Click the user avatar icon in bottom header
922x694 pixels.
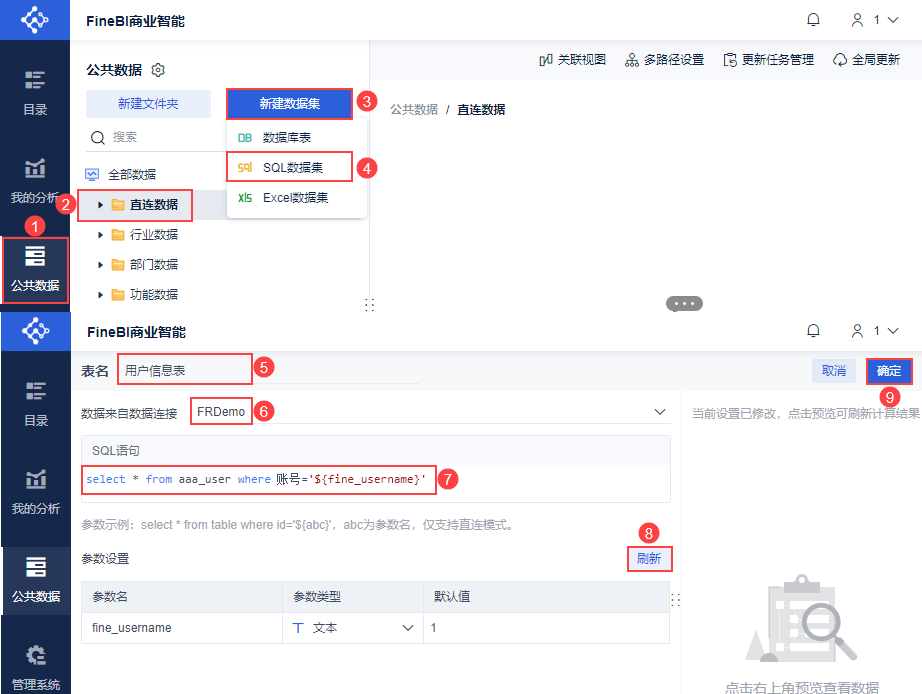pos(857,331)
